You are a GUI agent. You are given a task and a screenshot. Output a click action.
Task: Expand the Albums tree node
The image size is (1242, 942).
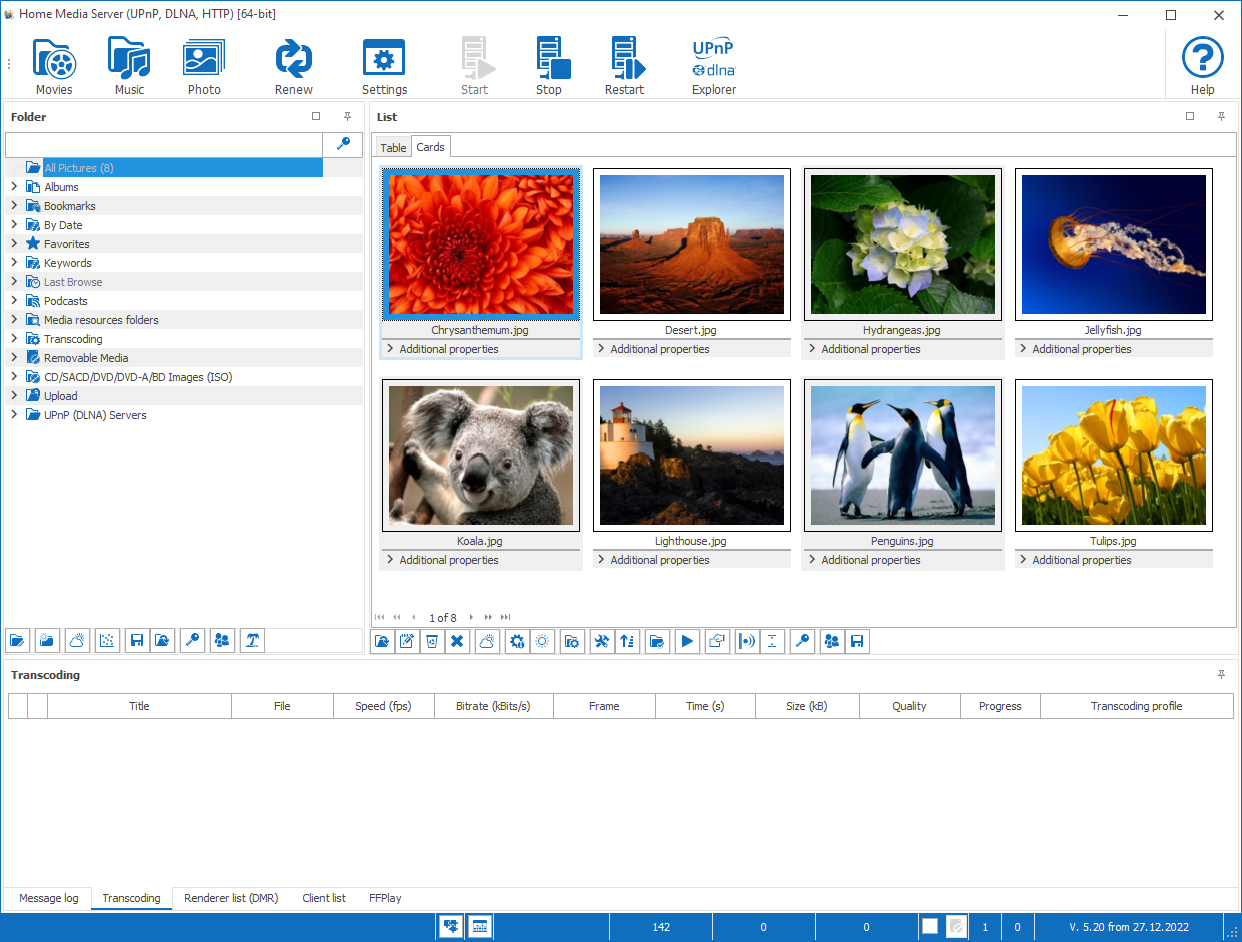click(x=14, y=187)
